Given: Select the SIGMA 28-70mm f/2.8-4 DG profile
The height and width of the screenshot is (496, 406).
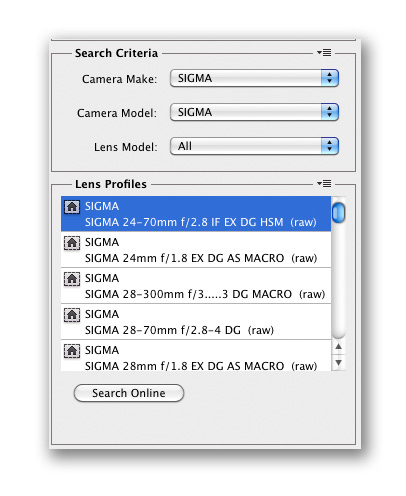Looking at the screenshot, I should point(196,322).
